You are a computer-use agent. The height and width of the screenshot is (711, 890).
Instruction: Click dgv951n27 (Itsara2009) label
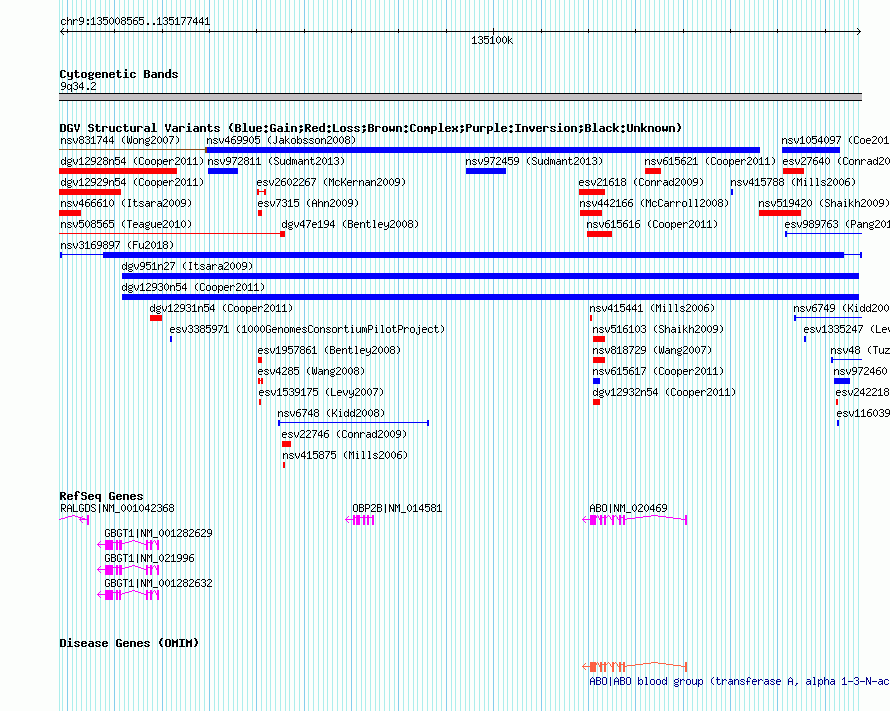(187, 266)
